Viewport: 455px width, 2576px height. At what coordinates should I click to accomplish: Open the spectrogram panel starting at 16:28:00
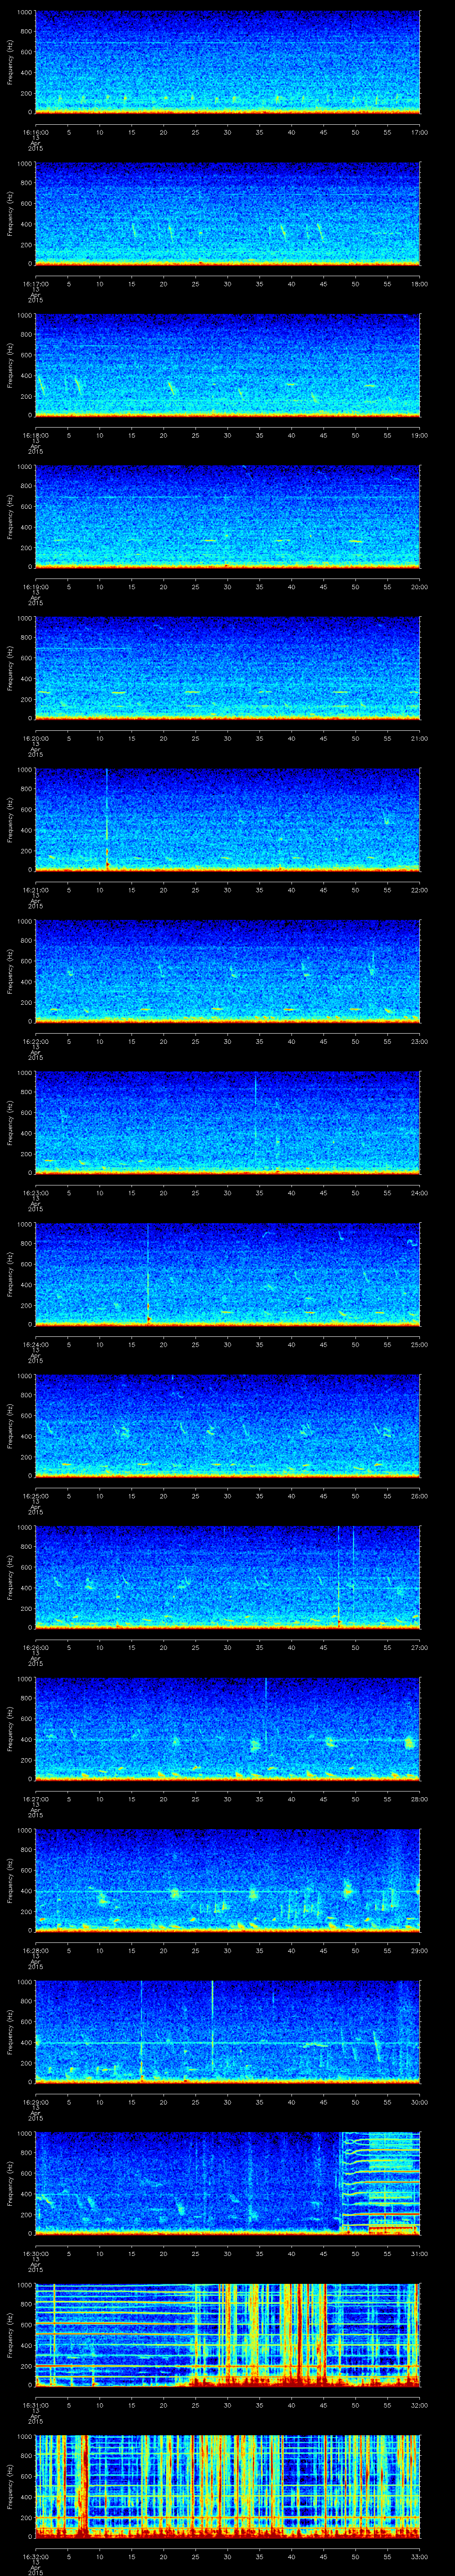tap(227, 1880)
